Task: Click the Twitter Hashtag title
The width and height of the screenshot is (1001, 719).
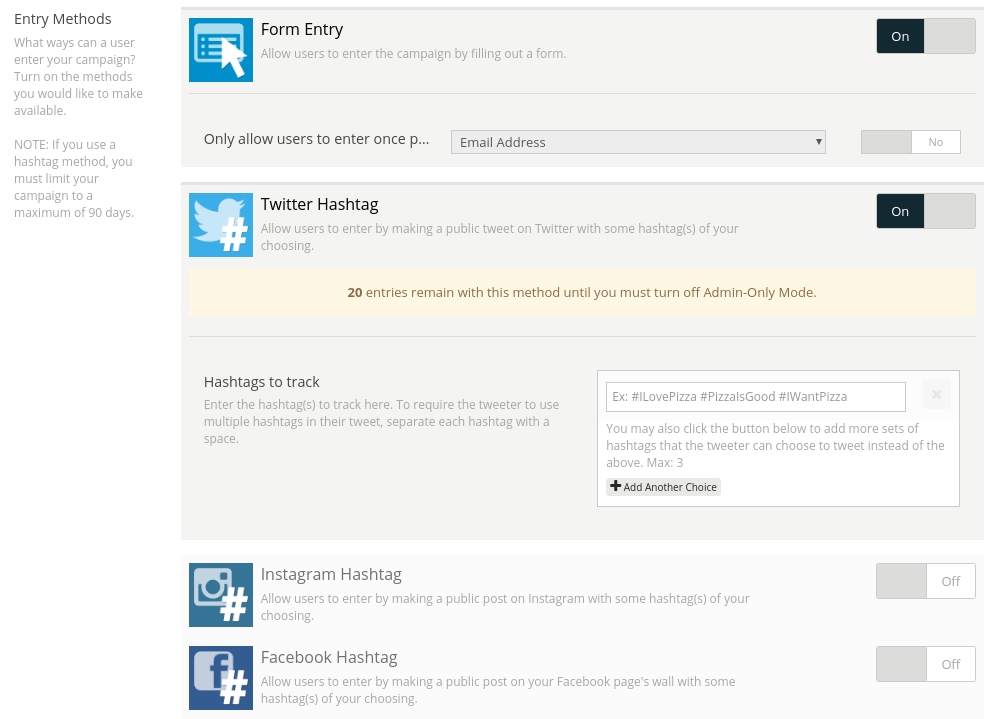Action: point(319,204)
